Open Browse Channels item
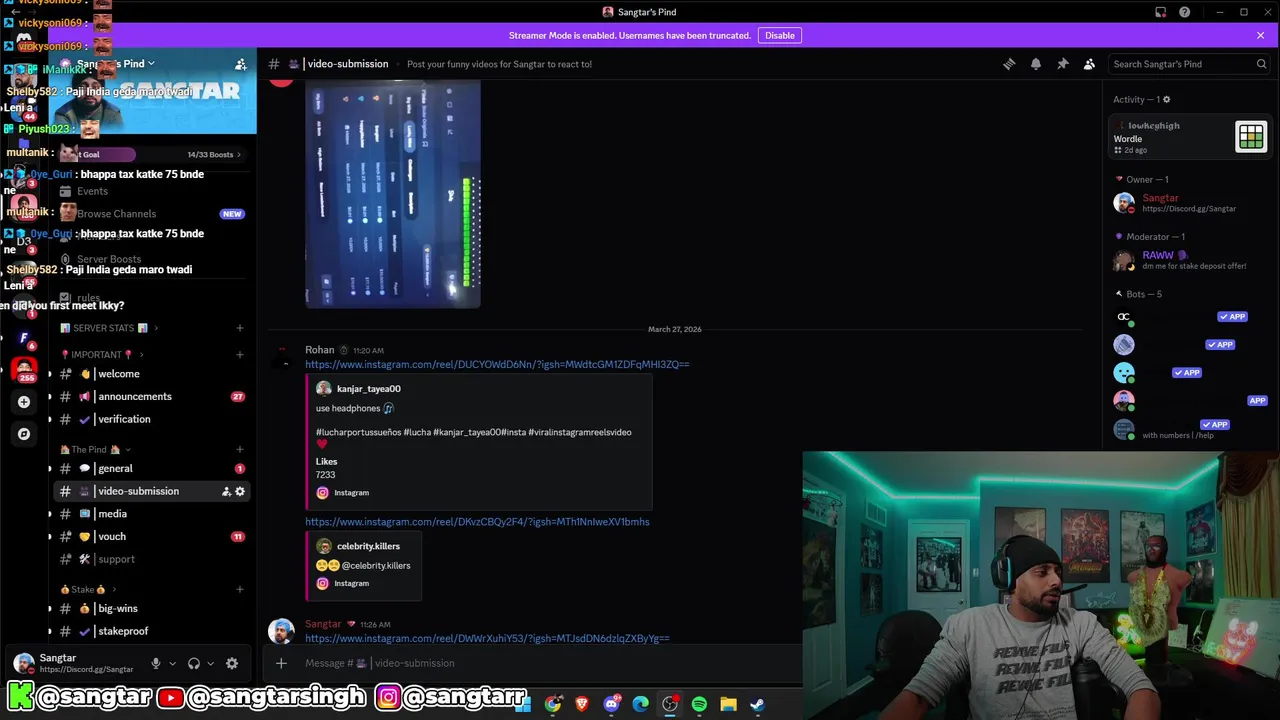Image resolution: width=1280 pixels, height=720 pixels. coord(150,214)
